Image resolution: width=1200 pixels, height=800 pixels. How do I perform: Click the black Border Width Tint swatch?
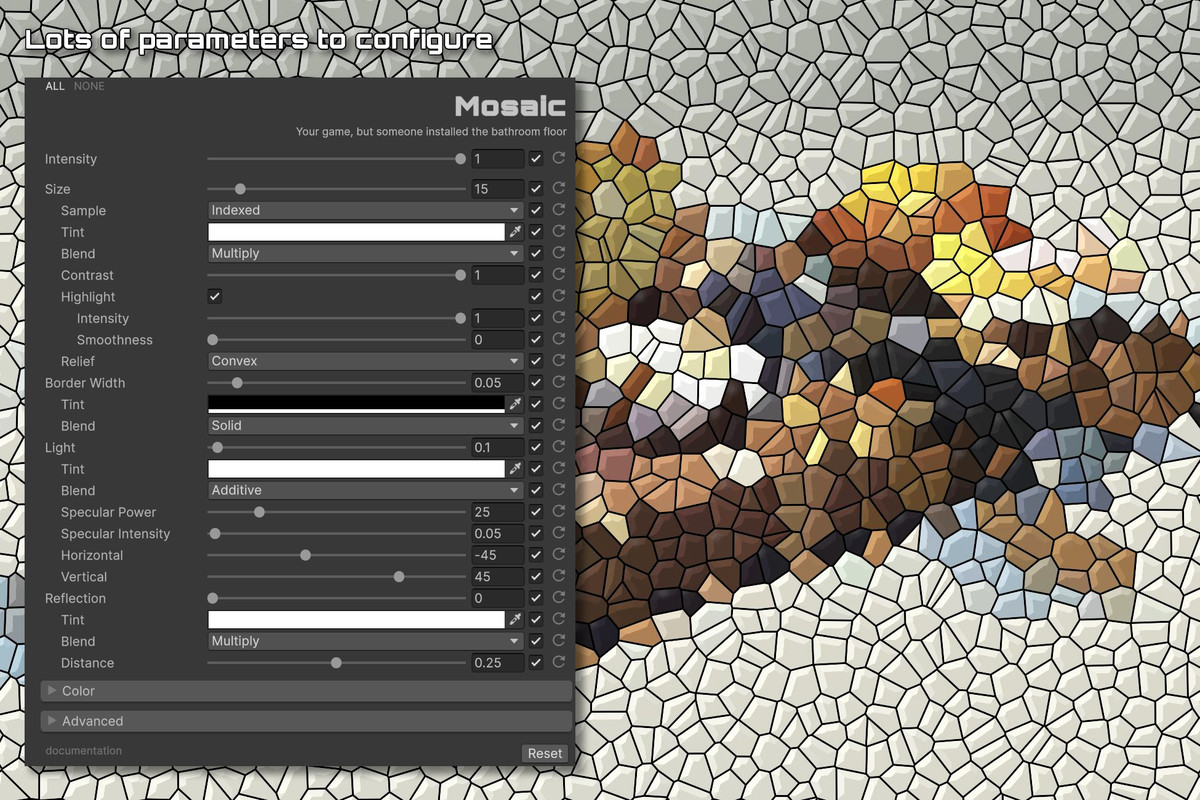356,404
